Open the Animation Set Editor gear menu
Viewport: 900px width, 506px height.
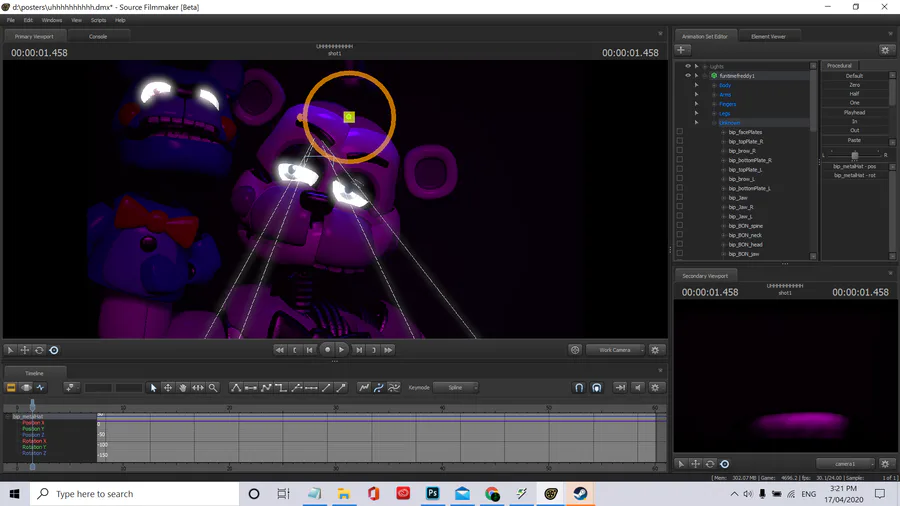[885, 50]
